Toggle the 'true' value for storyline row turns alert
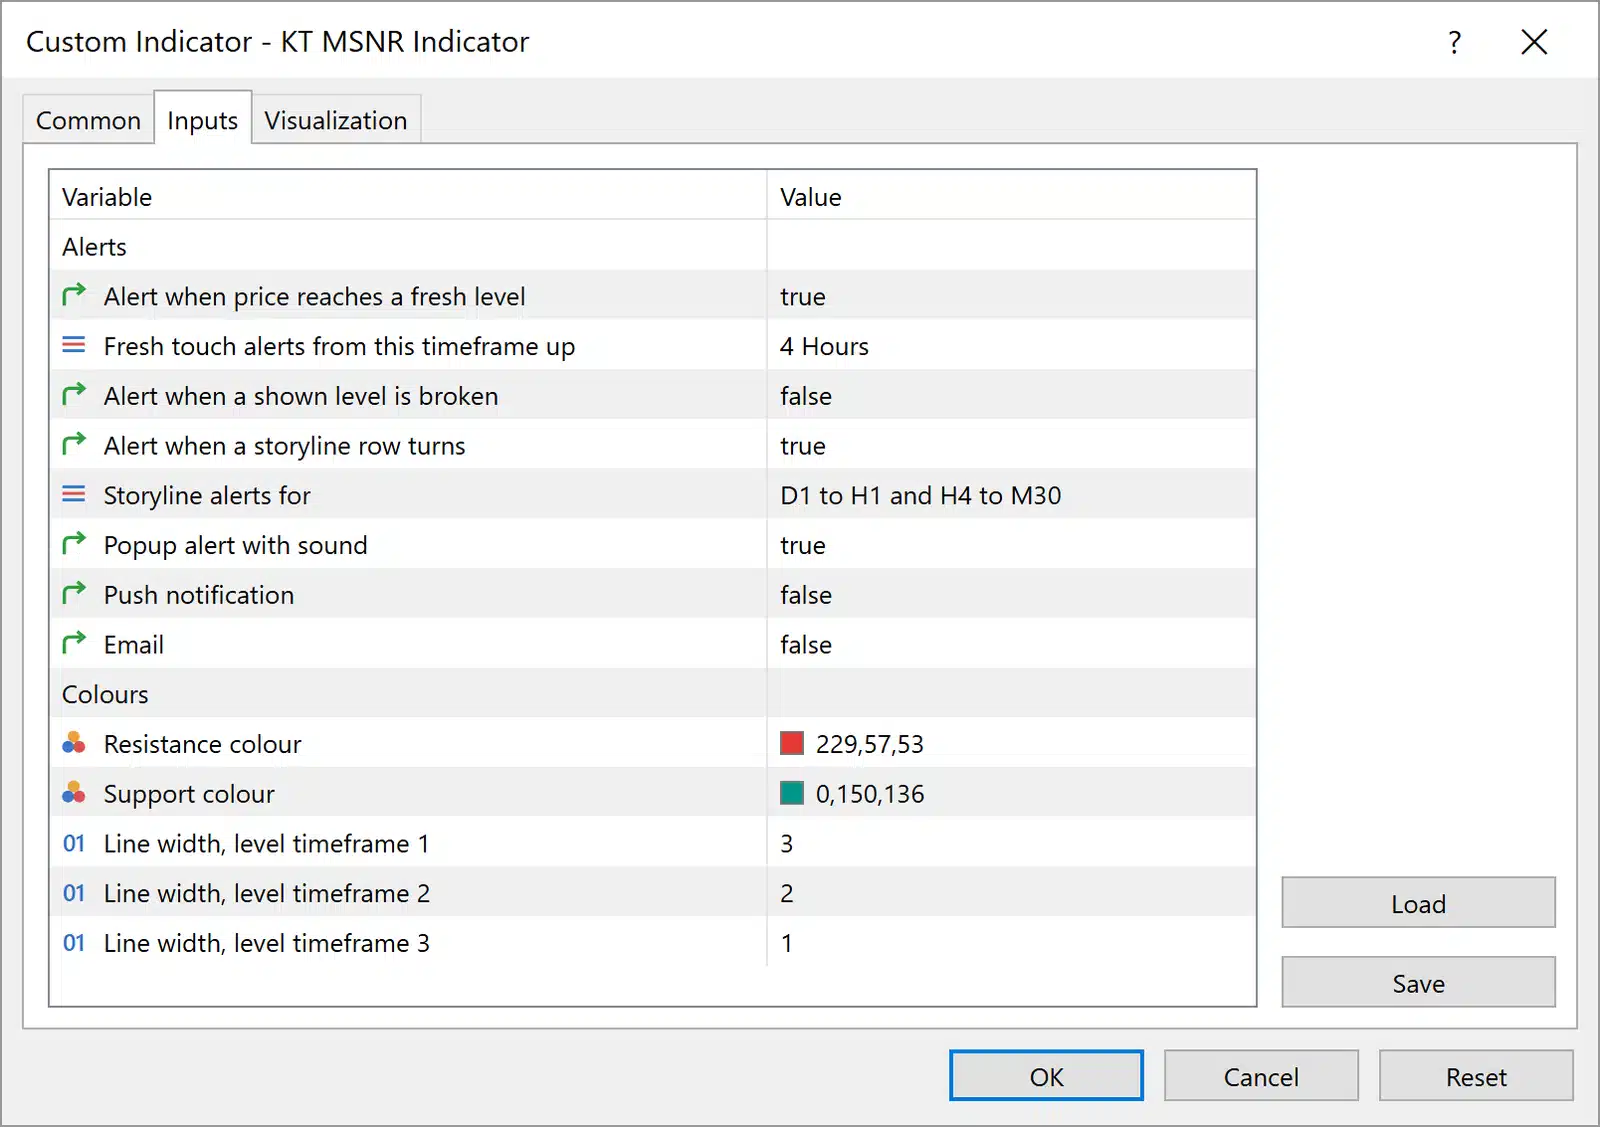This screenshot has width=1600, height=1127. [x=1011, y=445]
